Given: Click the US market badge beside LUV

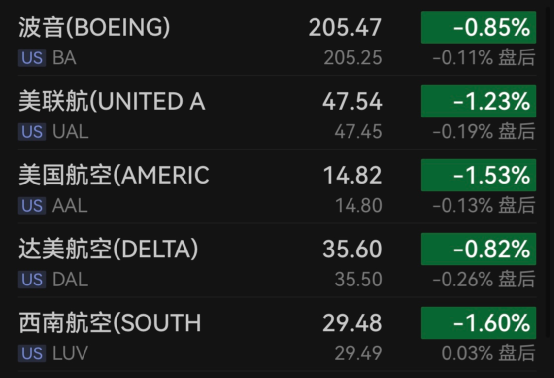Looking at the screenshot, I should coord(32,353).
